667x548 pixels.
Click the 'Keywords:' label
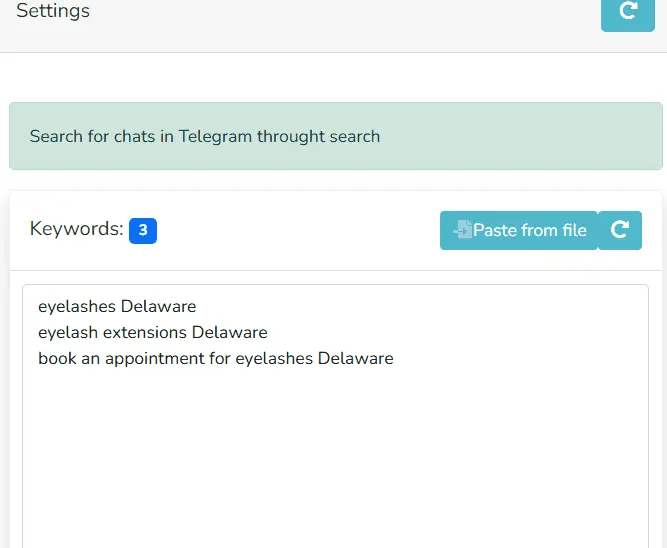[77, 229]
